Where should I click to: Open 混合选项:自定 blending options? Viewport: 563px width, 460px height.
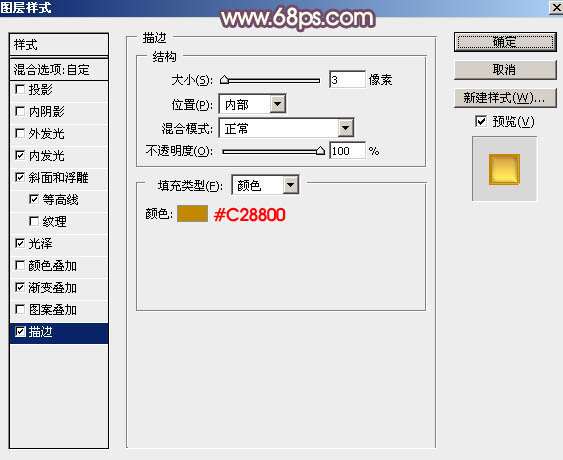59,69
